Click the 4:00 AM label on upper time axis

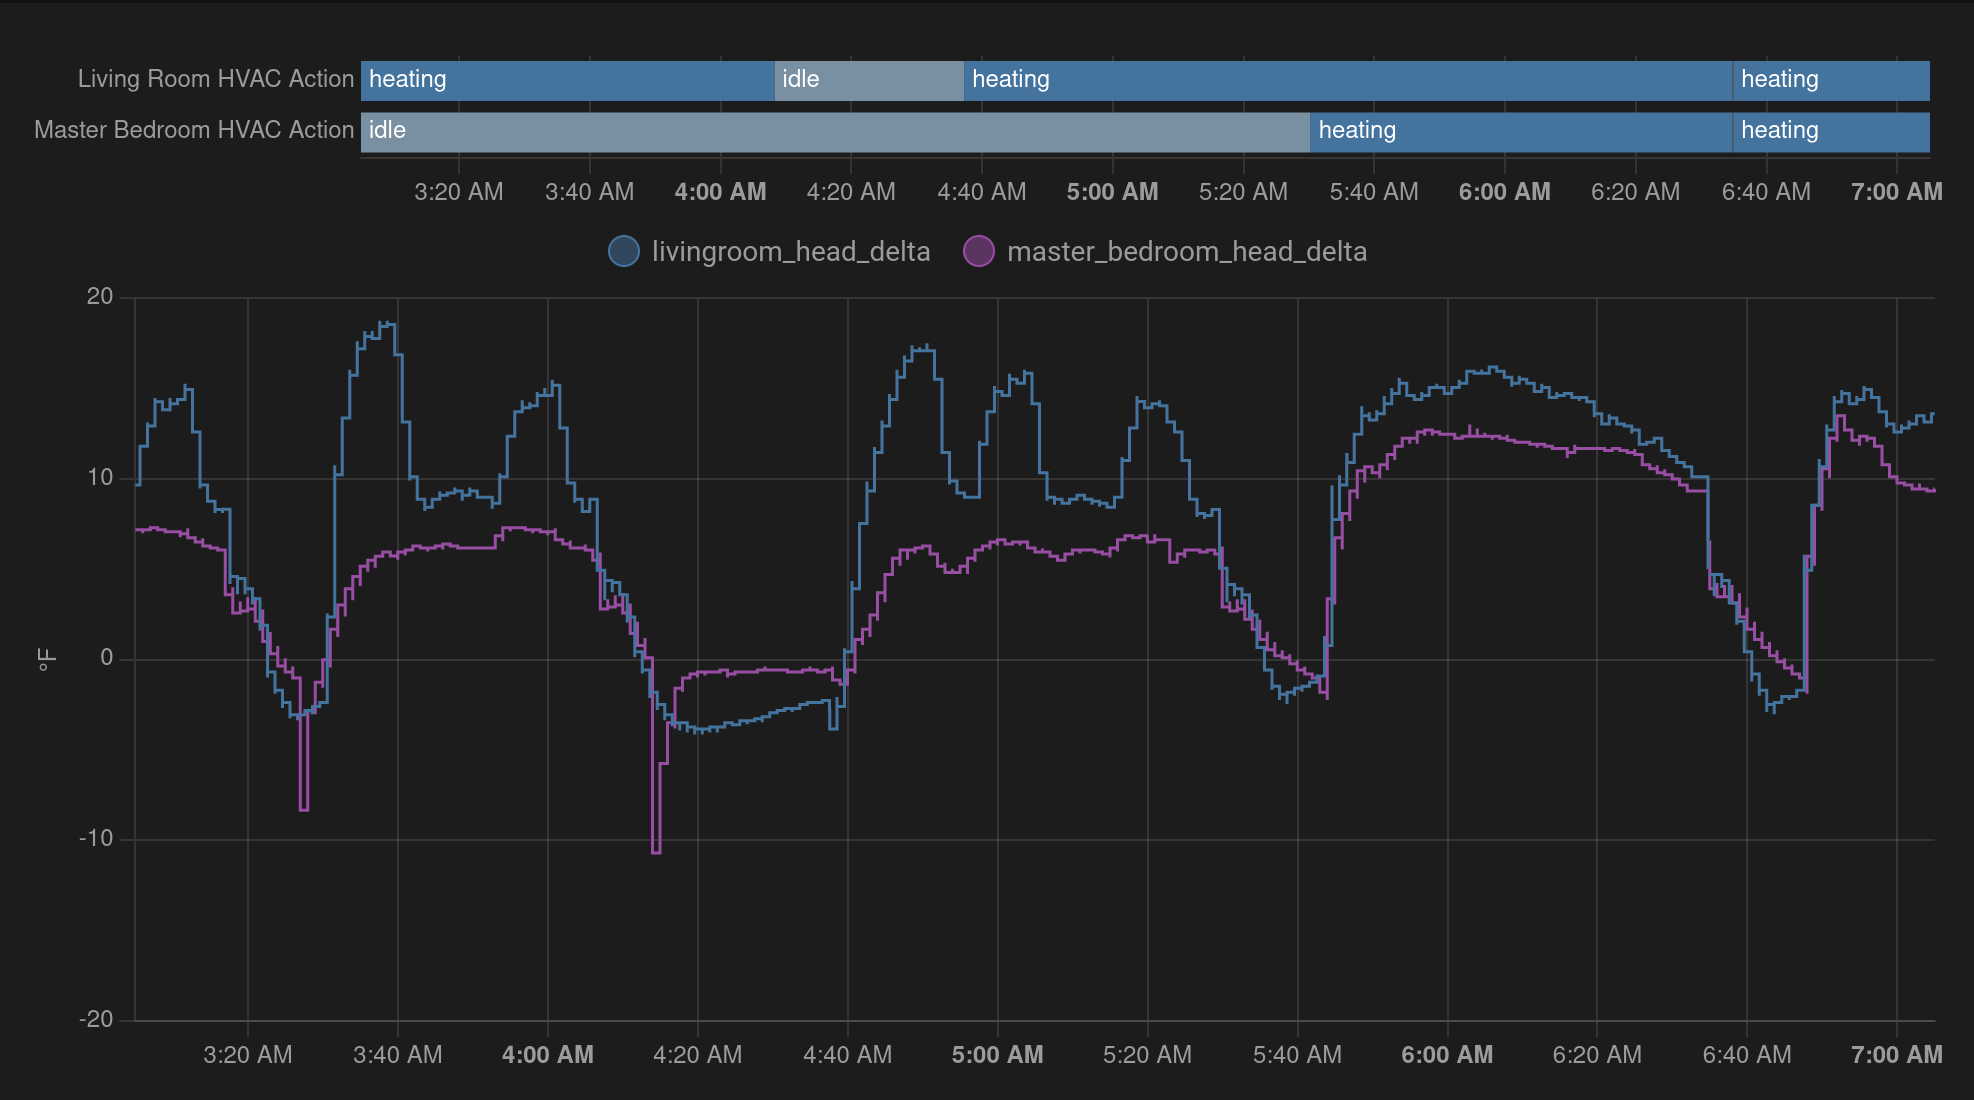point(720,191)
